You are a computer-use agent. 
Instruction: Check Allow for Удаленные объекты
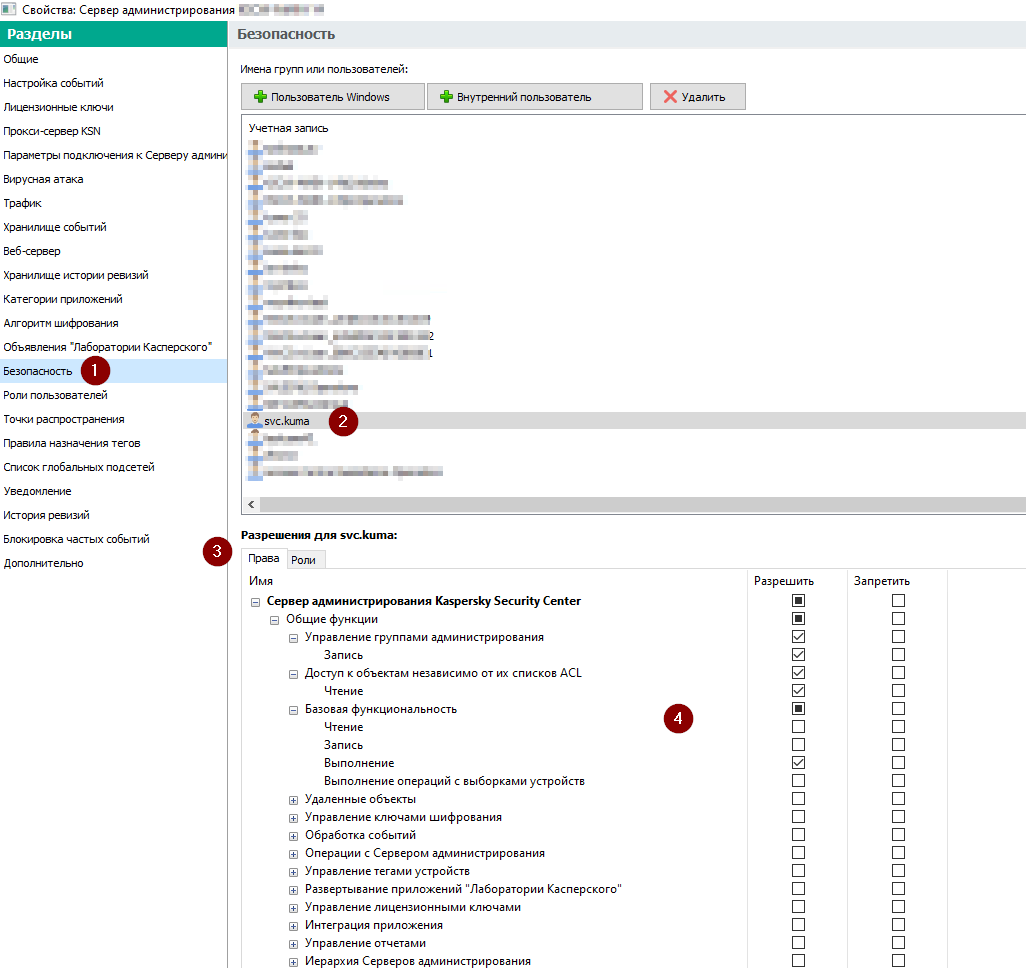[x=798, y=798]
